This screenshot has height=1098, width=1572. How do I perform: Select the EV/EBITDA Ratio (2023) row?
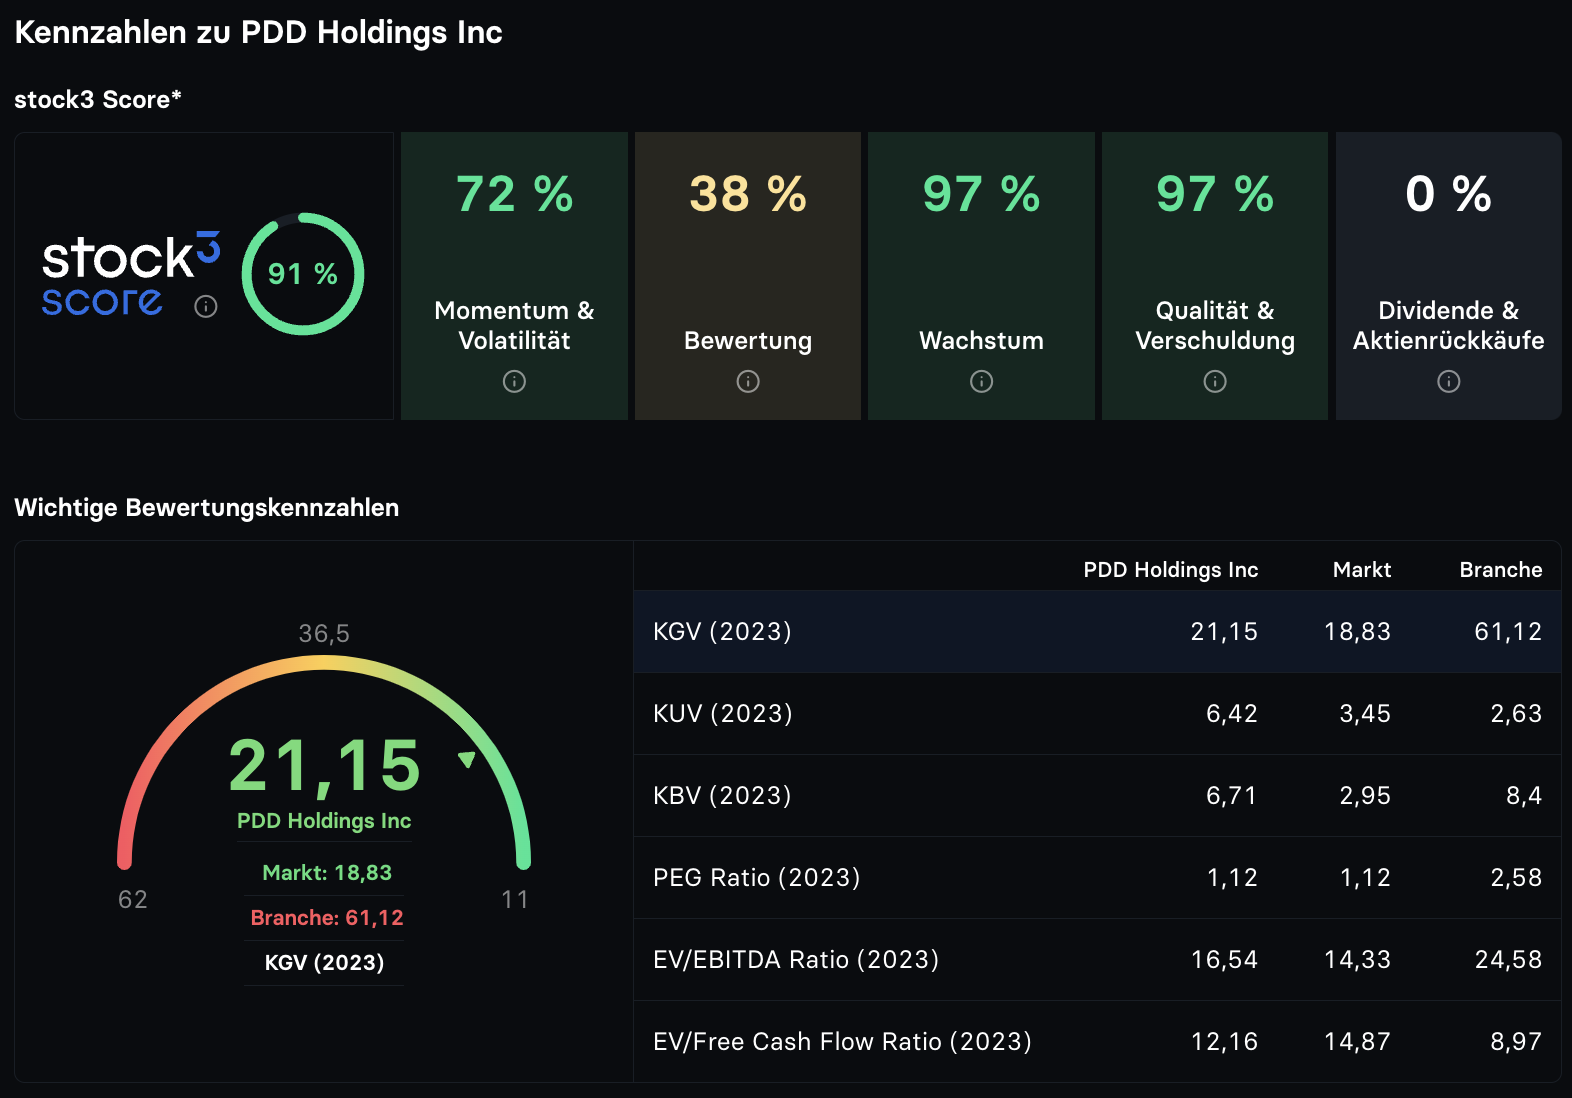[x=1097, y=959]
